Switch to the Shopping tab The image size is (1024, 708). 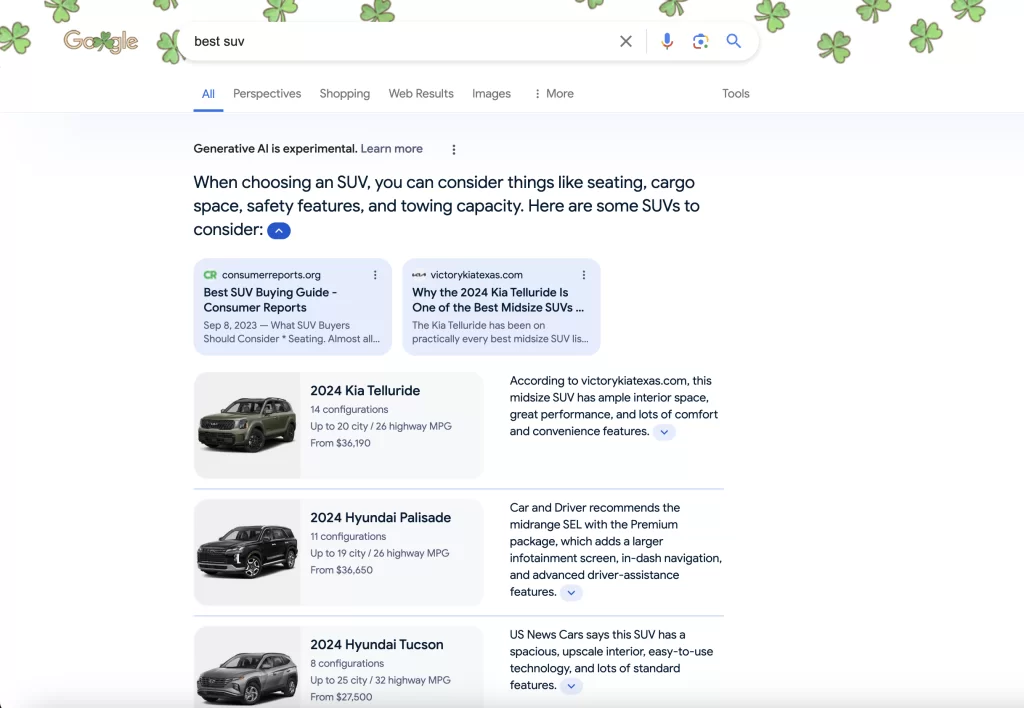(345, 93)
